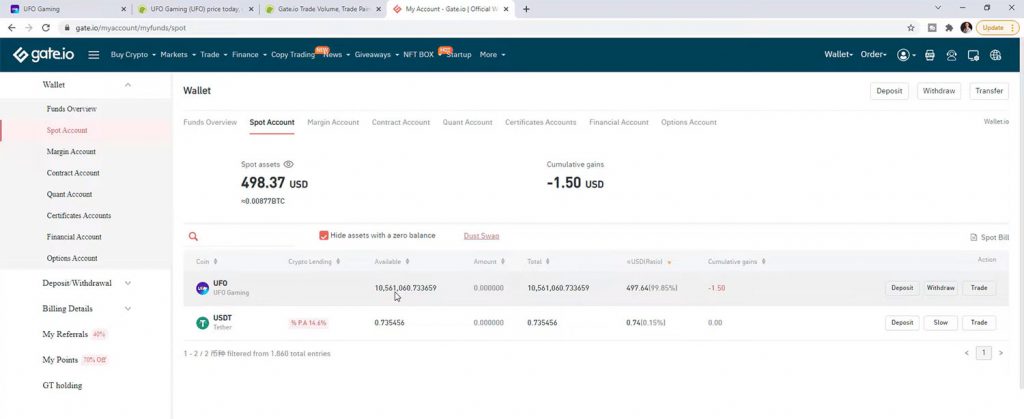The width and height of the screenshot is (1024, 419).
Task: Click the Chrome profile avatar
Action: click(x=966, y=28)
